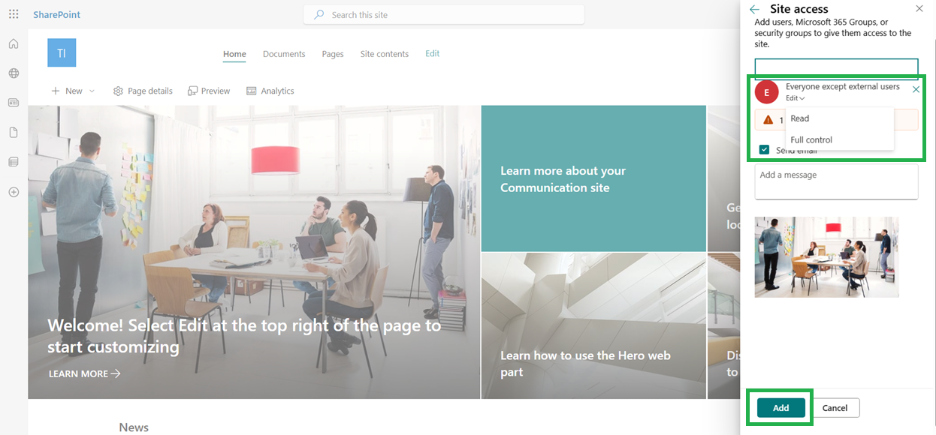The image size is (936, 435).
Task: Click the Site access panel title
Action: coord(799,9)
